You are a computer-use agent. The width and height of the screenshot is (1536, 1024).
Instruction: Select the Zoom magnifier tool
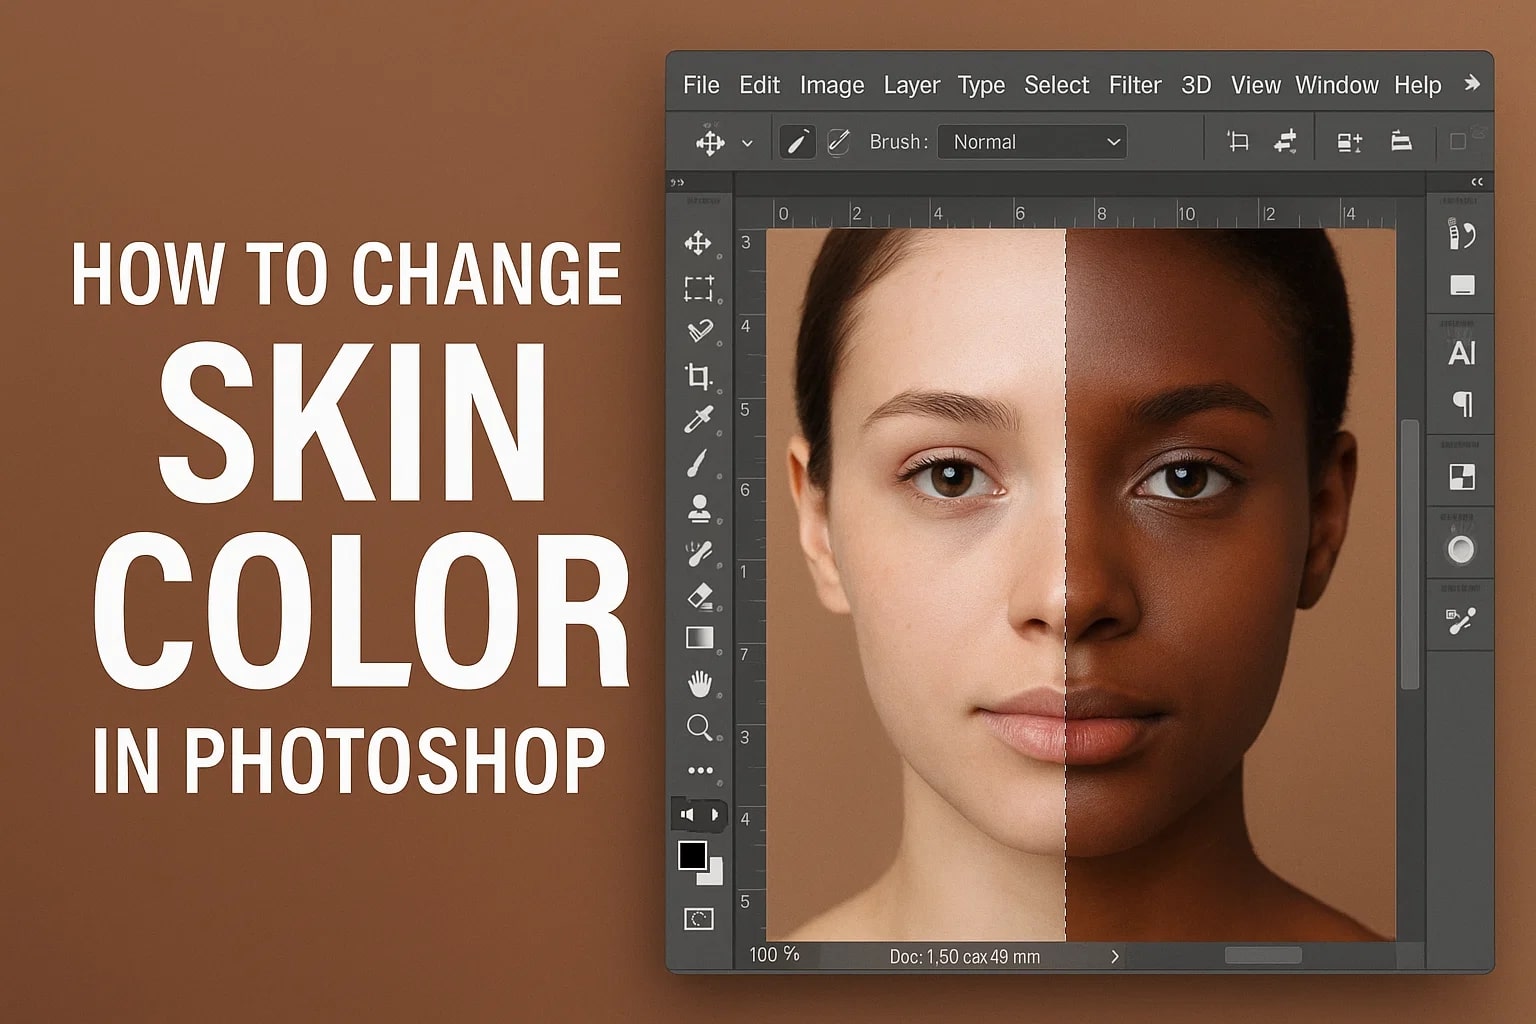pos(700,727)
